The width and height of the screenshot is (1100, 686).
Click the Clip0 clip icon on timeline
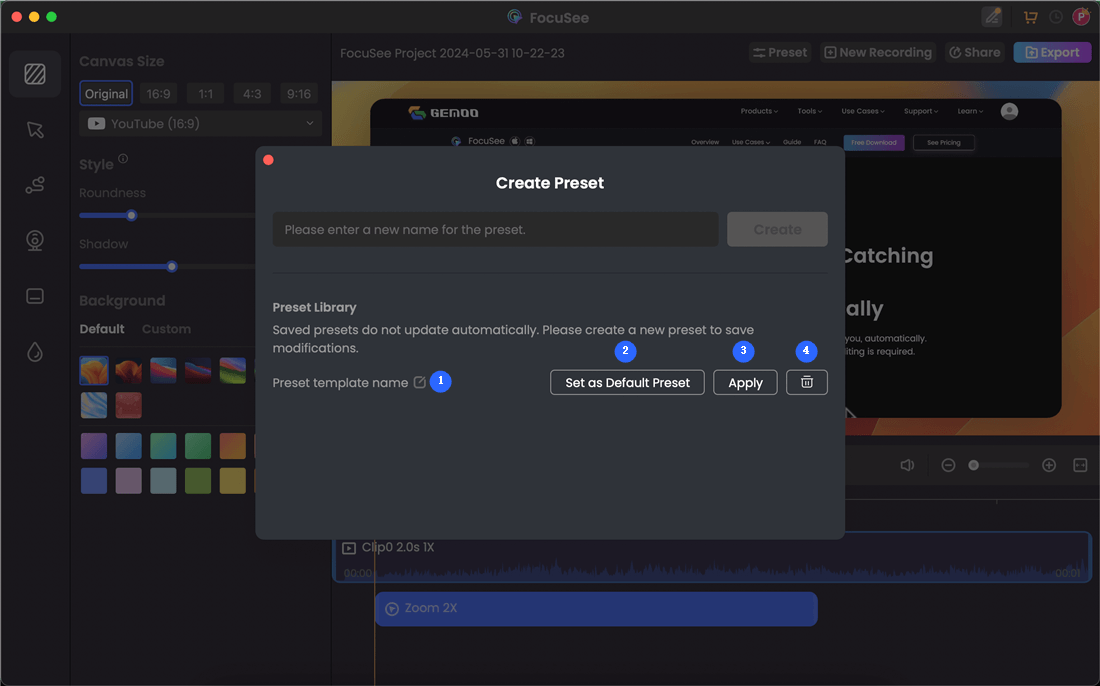(349, 548)
